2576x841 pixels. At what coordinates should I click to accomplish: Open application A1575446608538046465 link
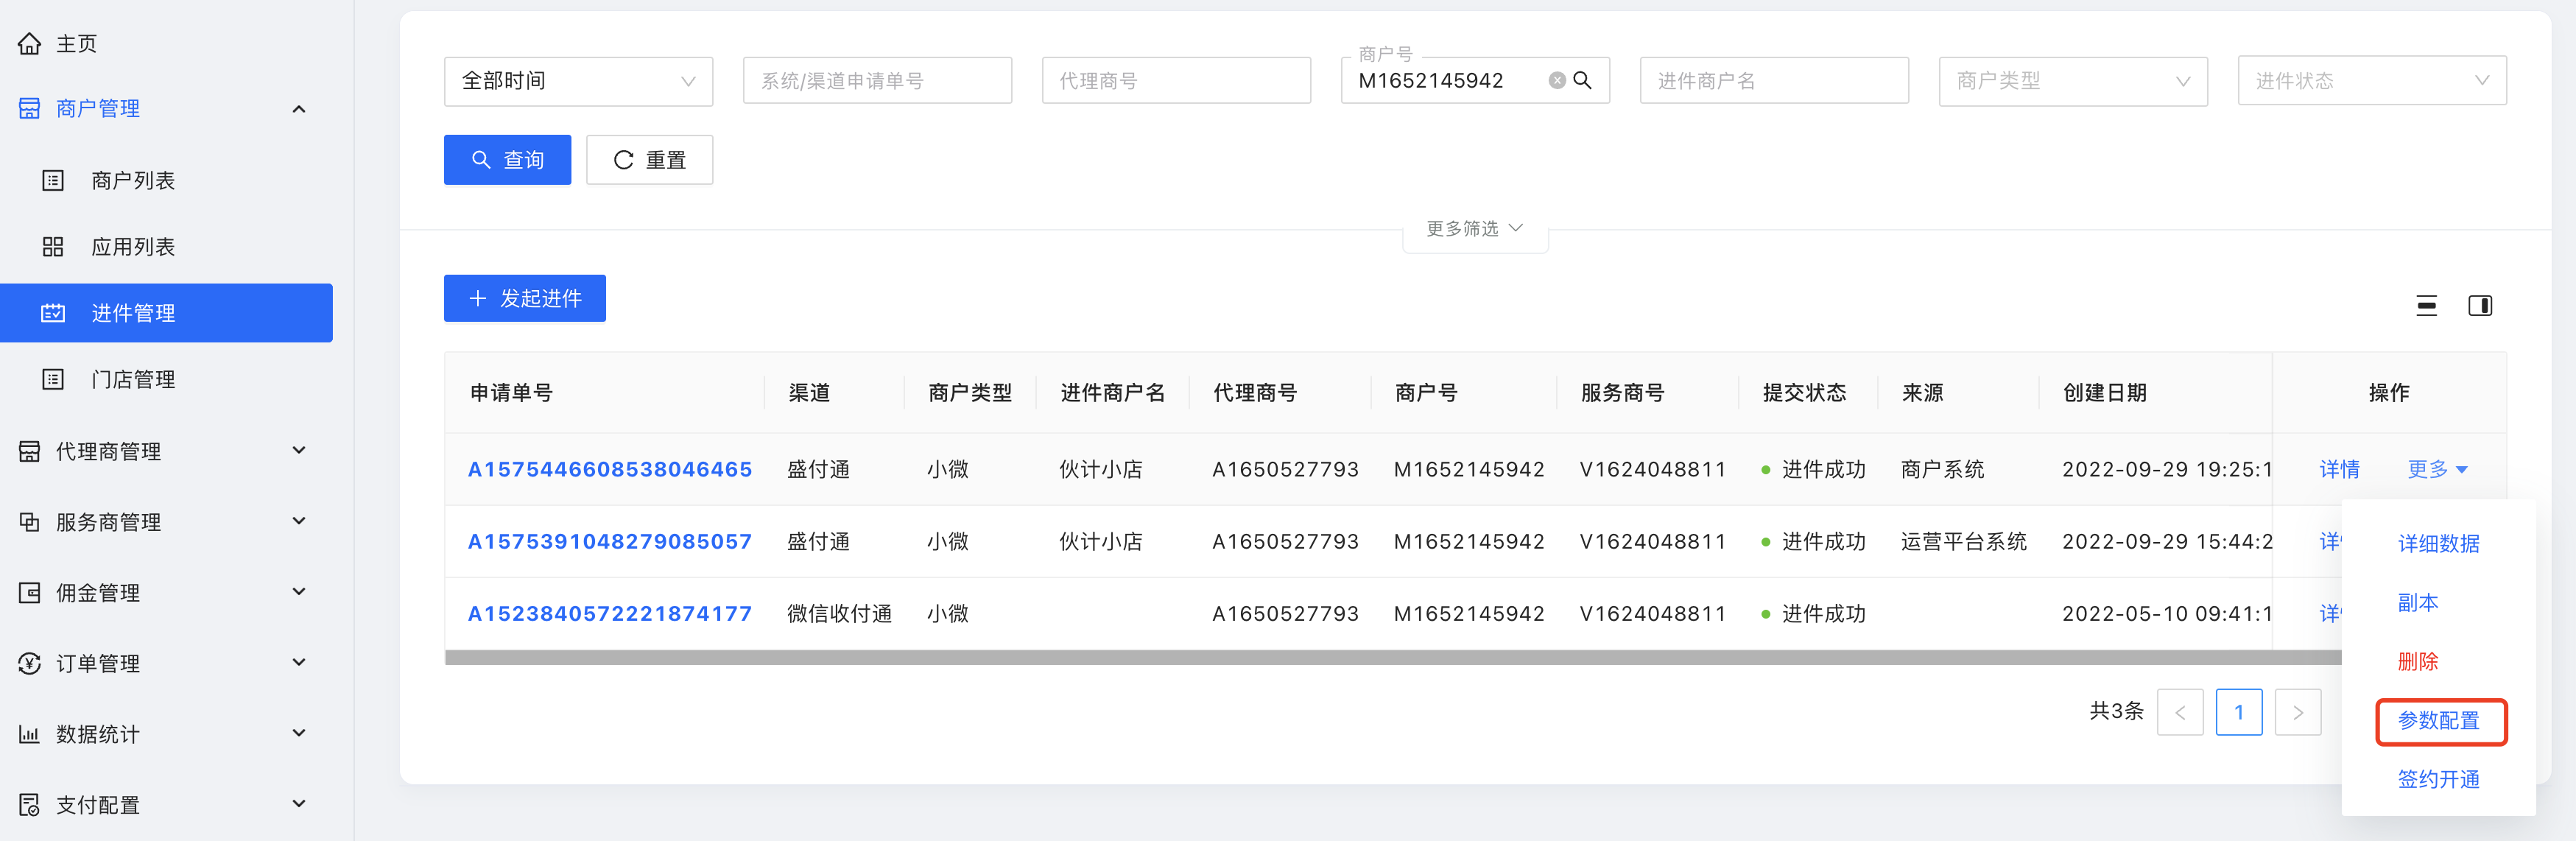pos(609,469)
